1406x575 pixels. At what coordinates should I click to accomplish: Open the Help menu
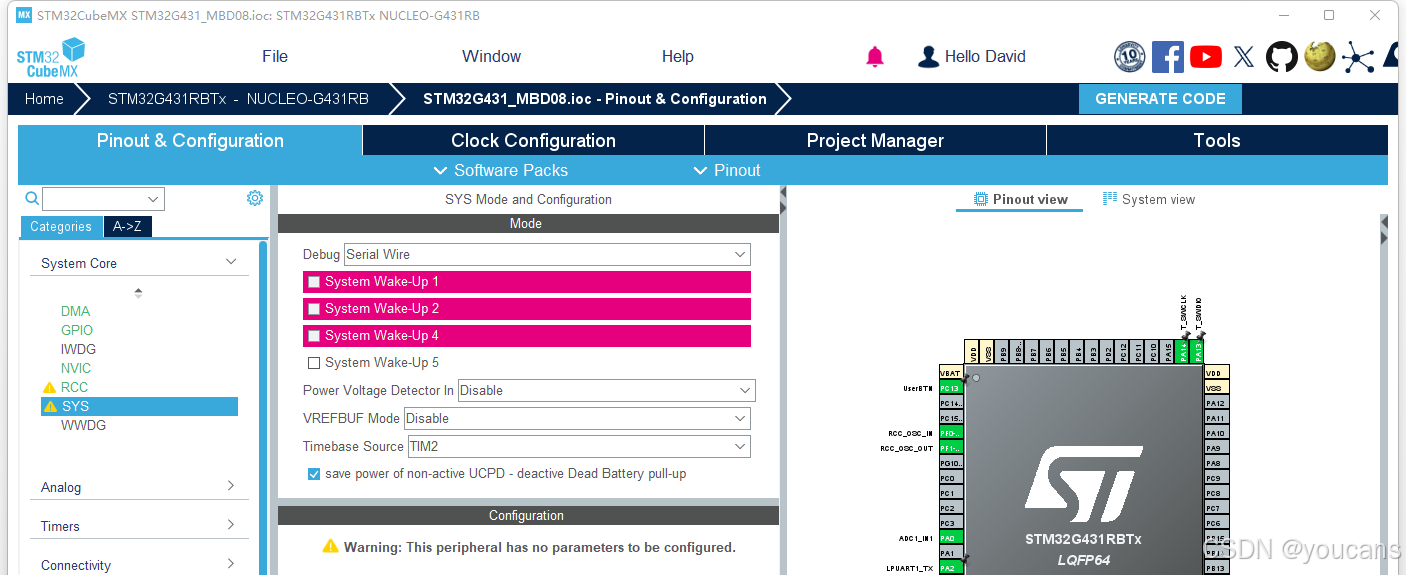(x=678, y=56)
